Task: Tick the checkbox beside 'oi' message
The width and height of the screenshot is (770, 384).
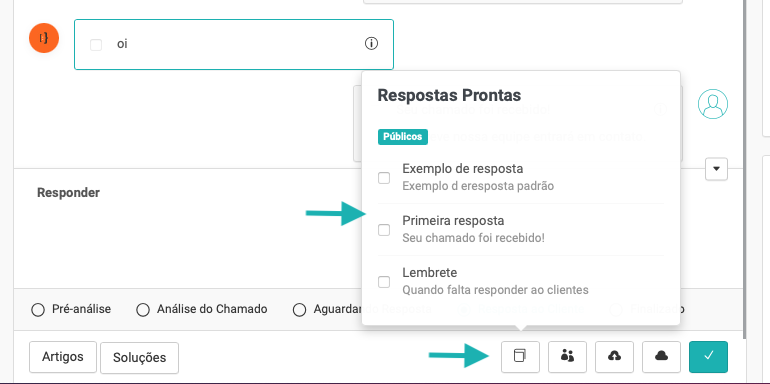Action: pos(96,45)
